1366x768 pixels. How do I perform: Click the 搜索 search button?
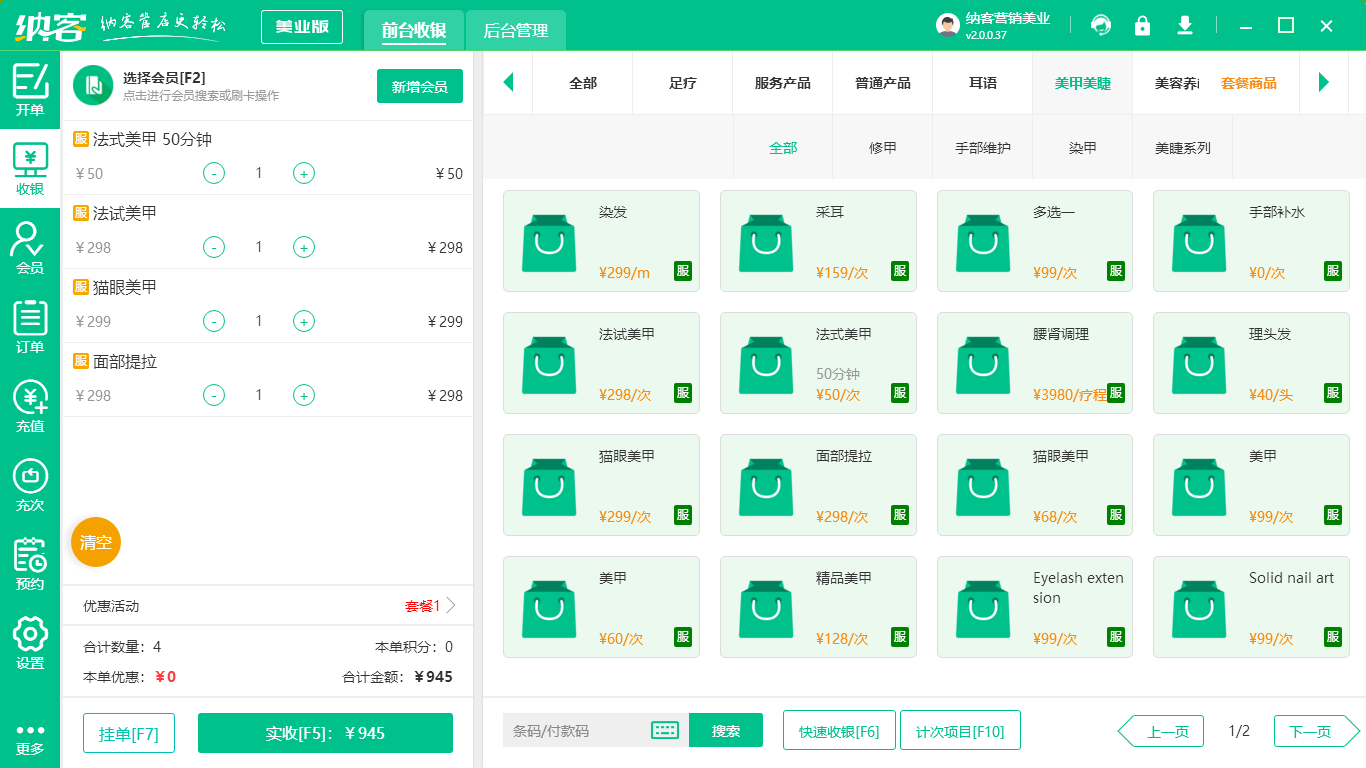[726, 730]
